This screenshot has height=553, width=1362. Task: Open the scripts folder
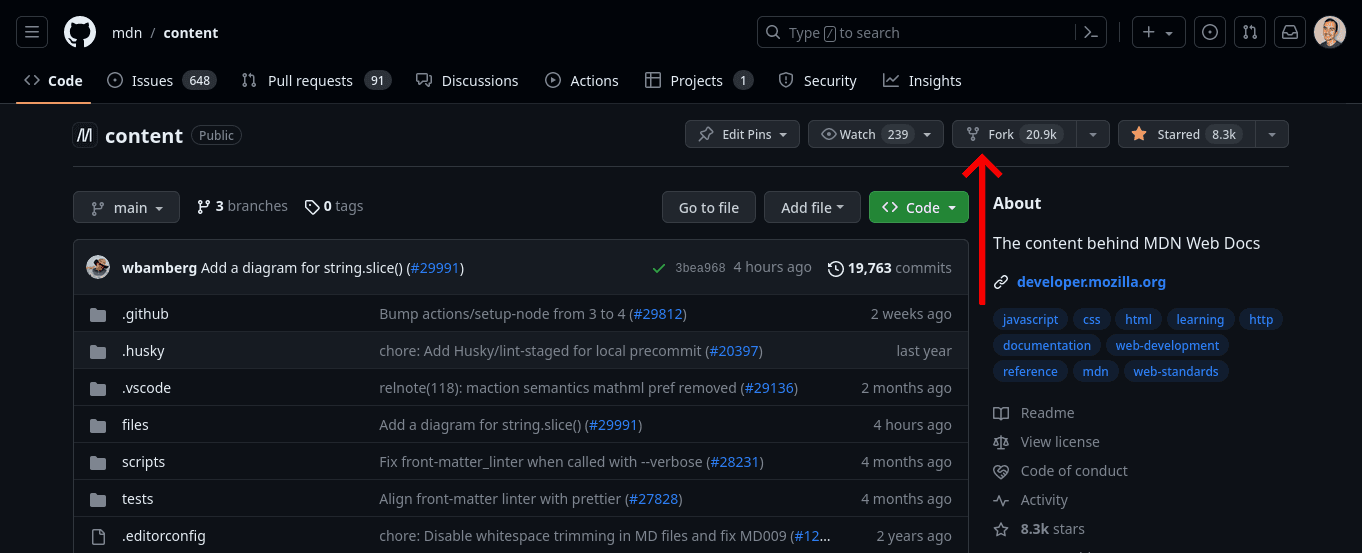coord(143,462)
